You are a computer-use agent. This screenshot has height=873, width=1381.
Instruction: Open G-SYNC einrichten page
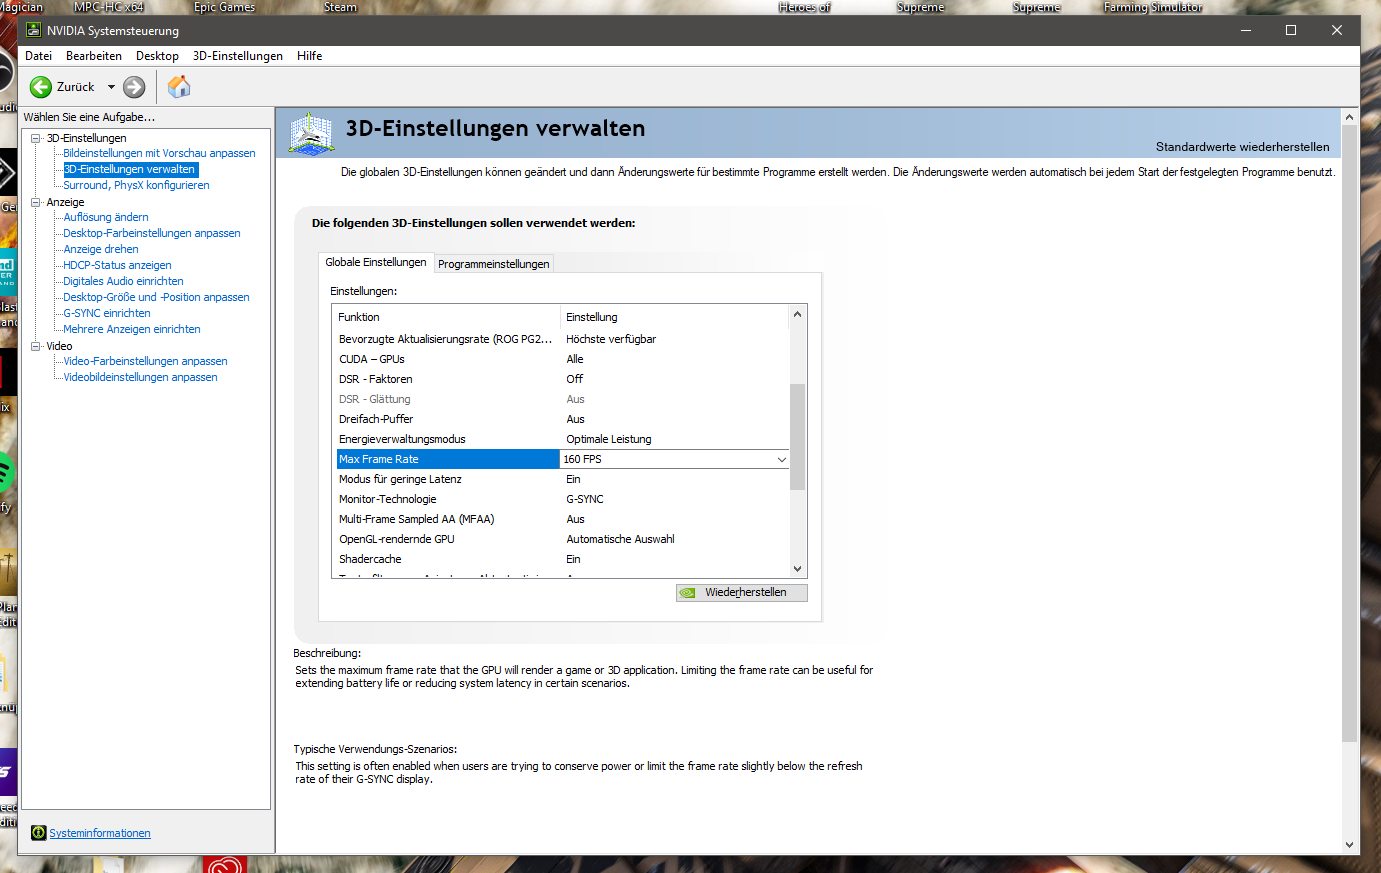(107, 313)
